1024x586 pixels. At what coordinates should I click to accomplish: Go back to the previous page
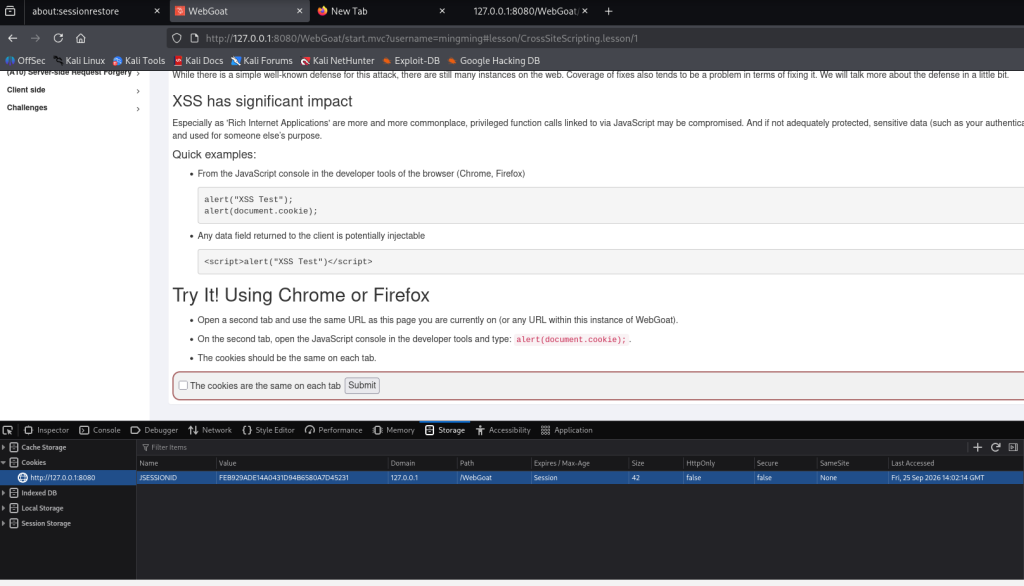click(12, 39)
